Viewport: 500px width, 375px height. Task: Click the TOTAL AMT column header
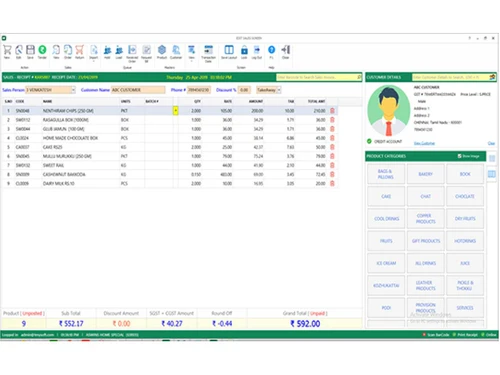pos(316,101)
